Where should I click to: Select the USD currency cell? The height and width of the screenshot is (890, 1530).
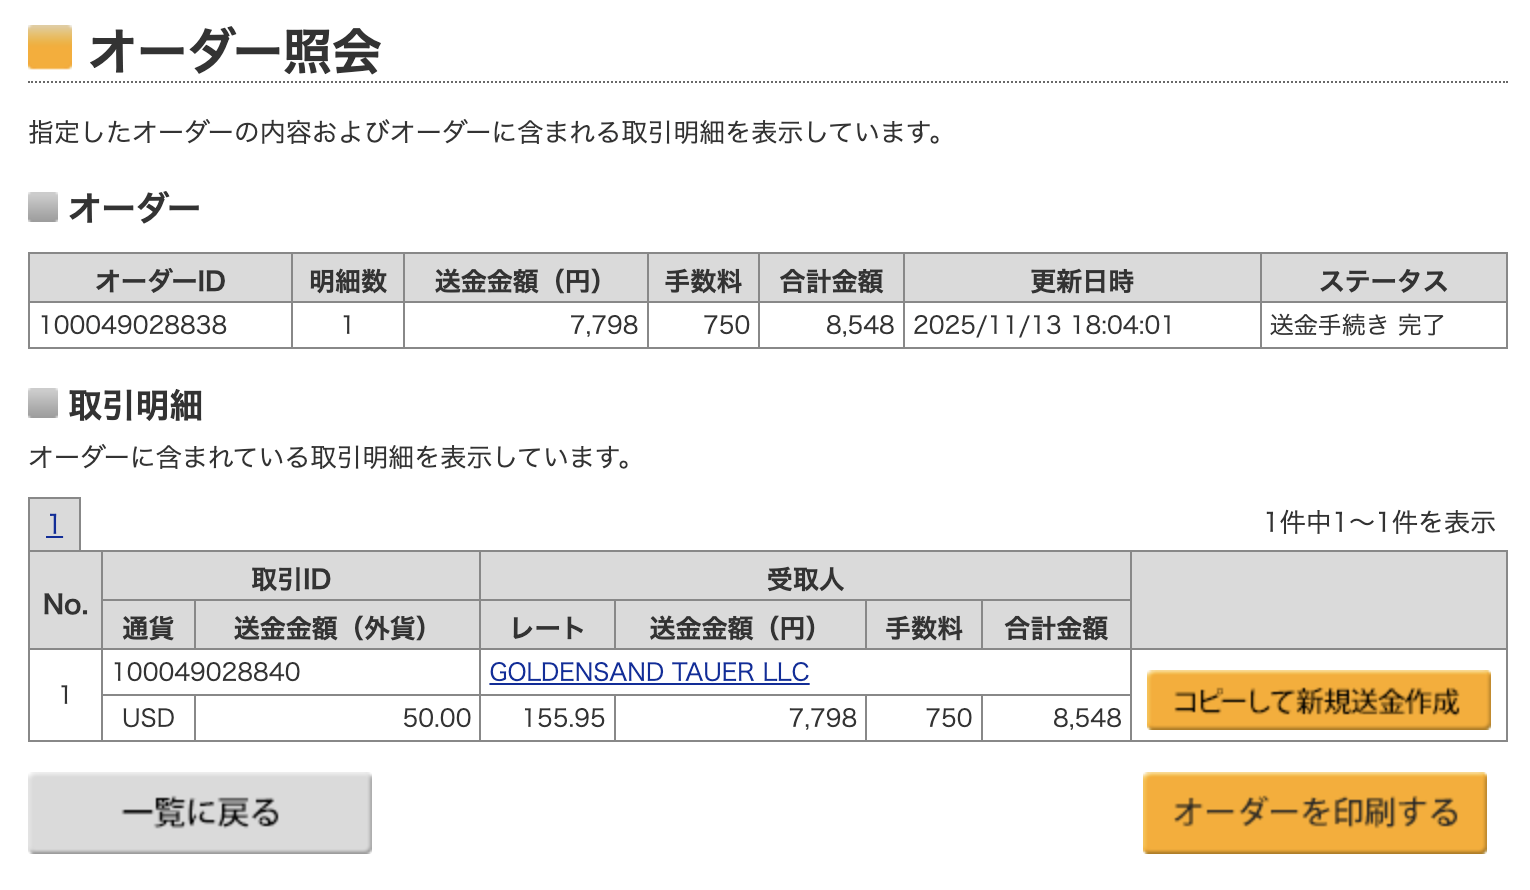[x=147, y=718]
